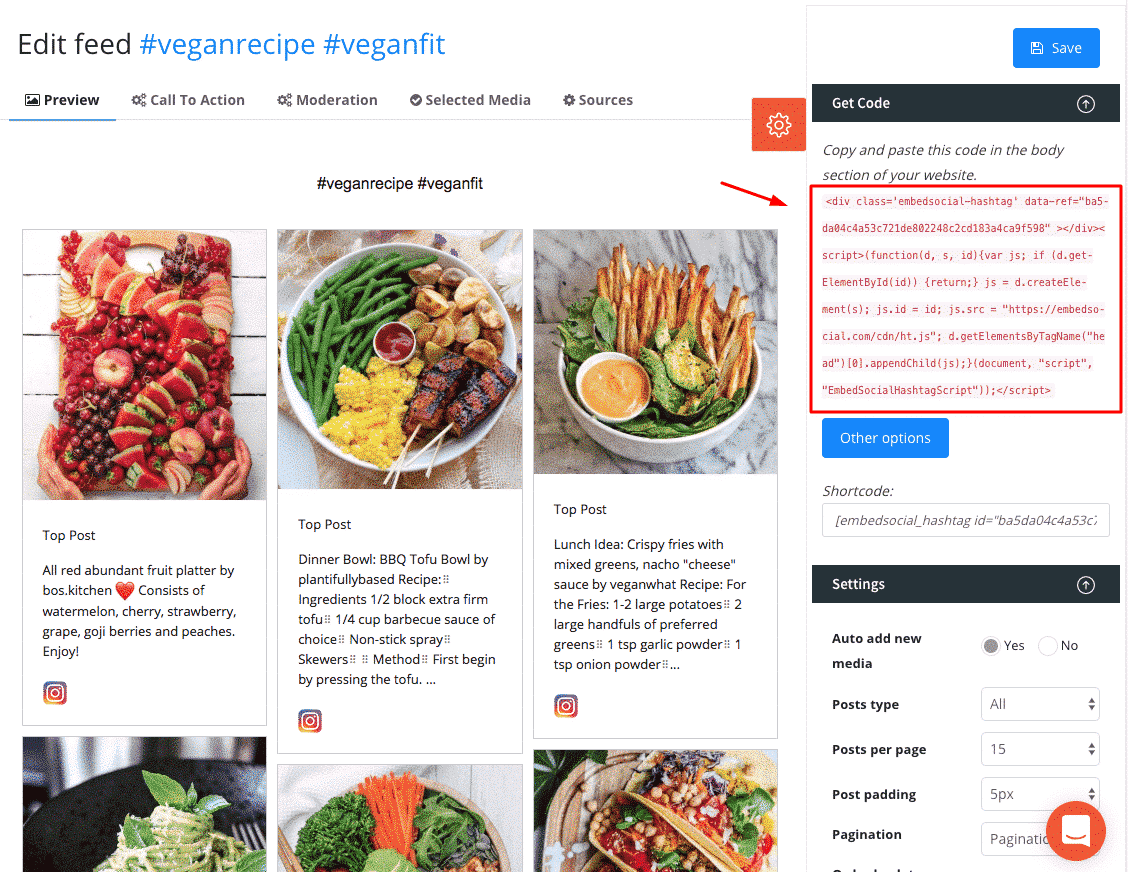Switch to the Moderation tab
This screenshot has width=1128, height=872.
[x=327, y=100]
